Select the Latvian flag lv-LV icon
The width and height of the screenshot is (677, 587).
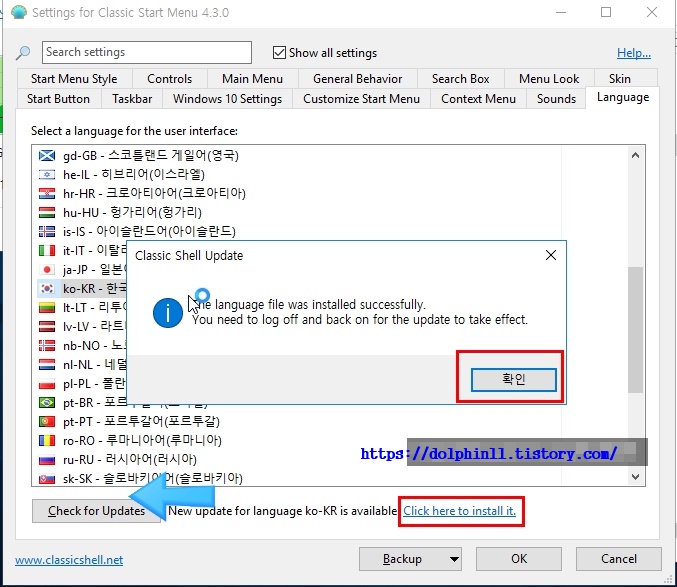click(x=47, y=326)
